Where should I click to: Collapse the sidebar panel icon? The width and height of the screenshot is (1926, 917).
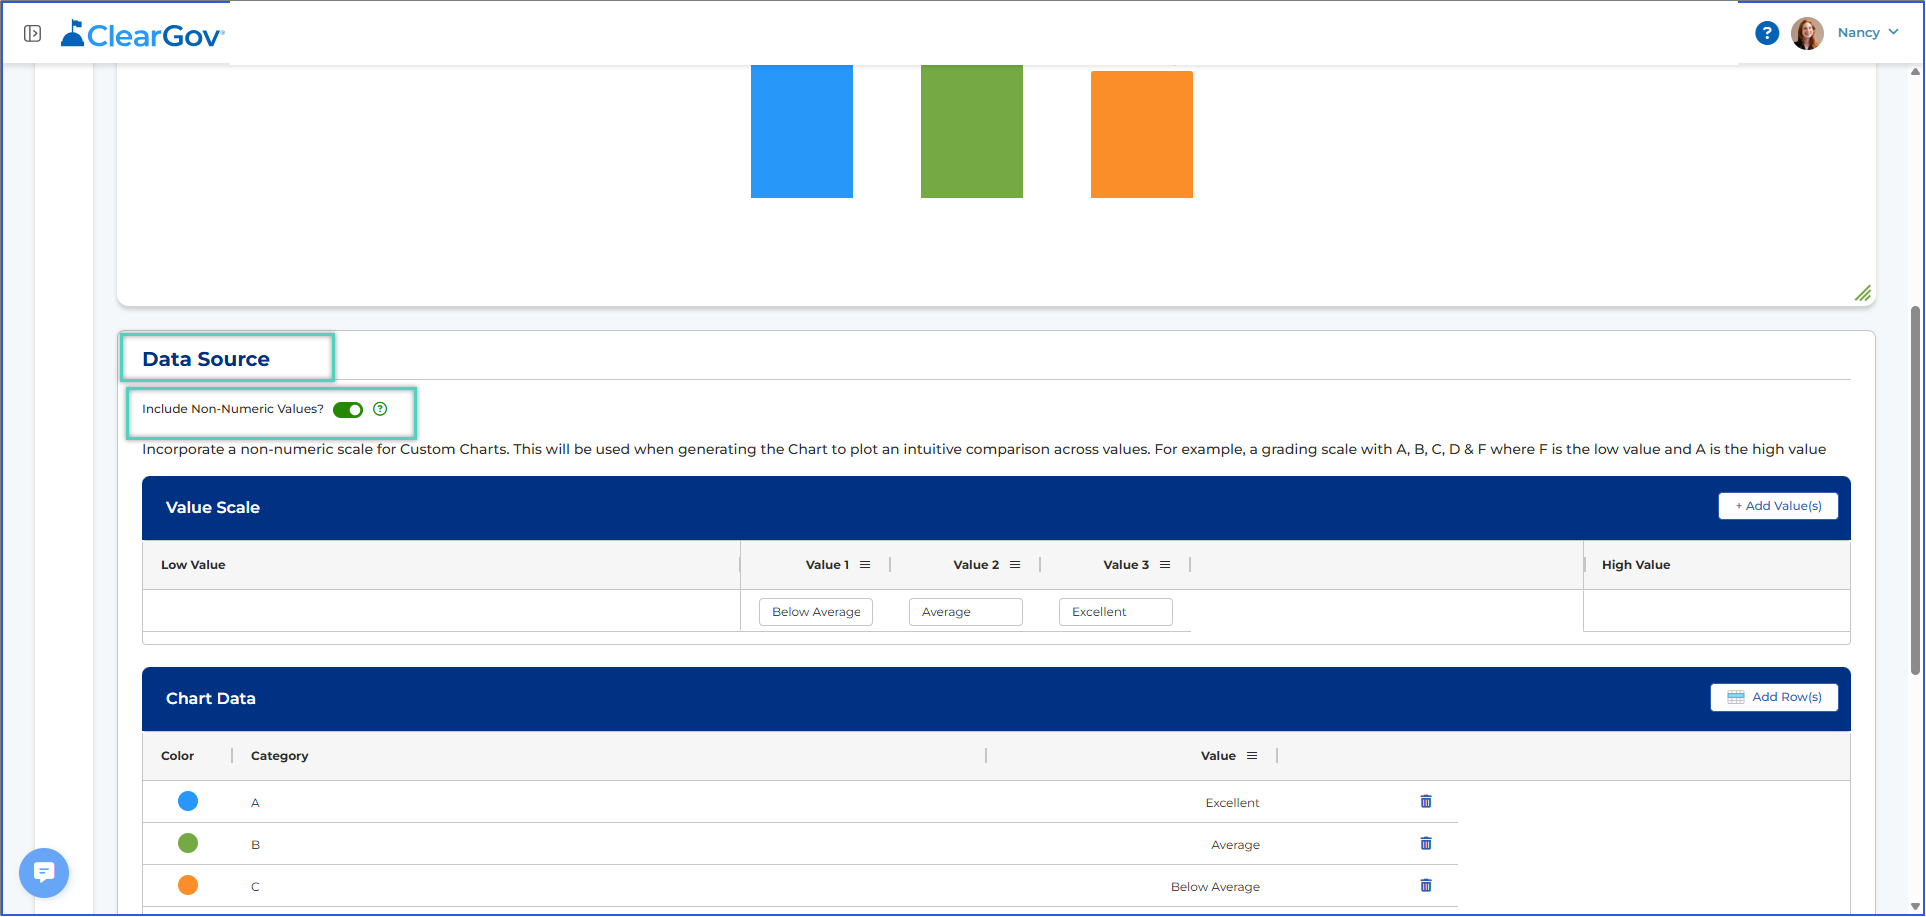[33, 34]
